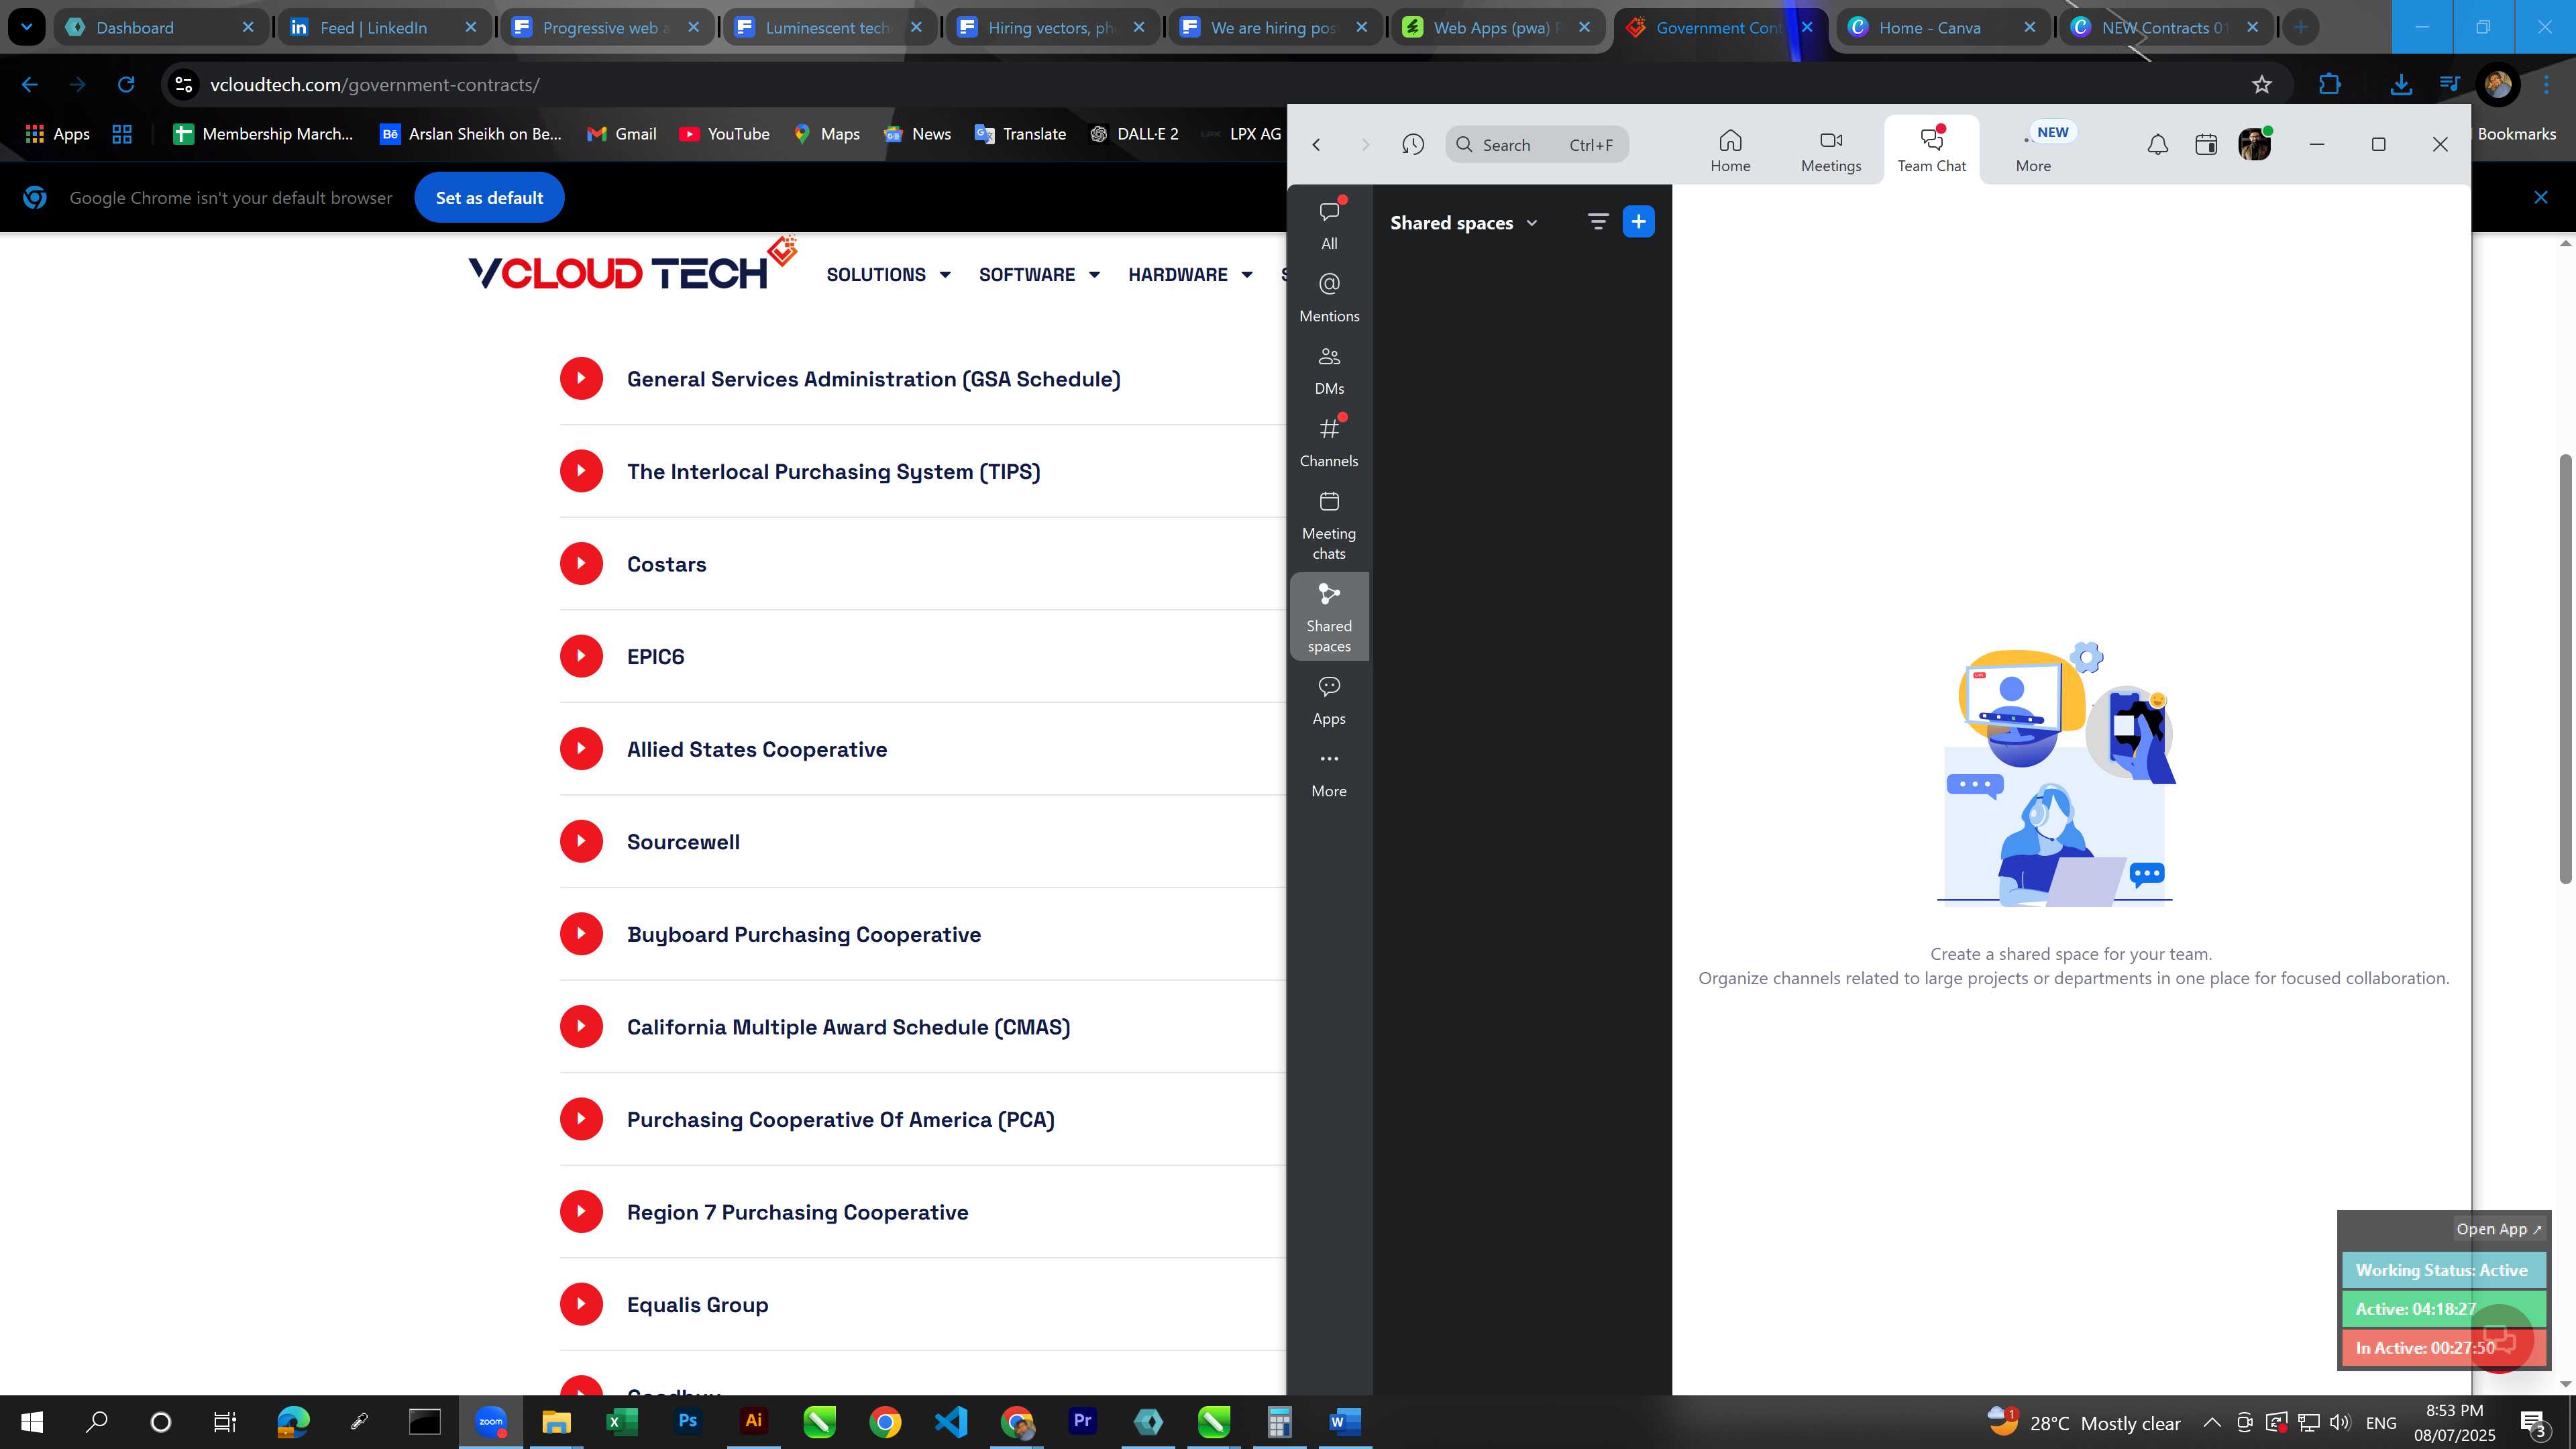Open Excel from the taskbar
2576x1449 pixels.
(621, 1421)
